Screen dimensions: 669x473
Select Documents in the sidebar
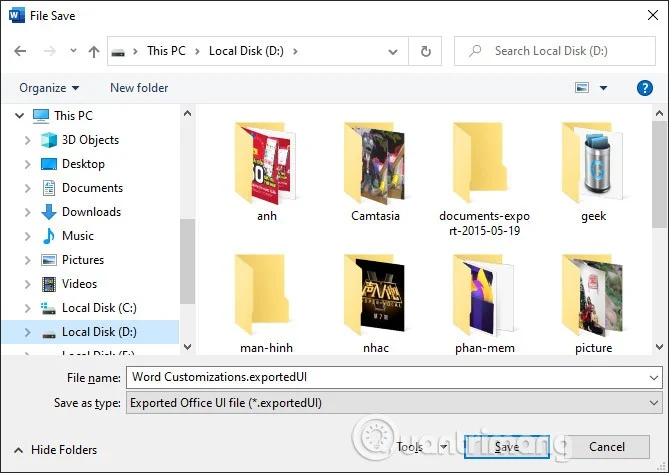(92, 188)
